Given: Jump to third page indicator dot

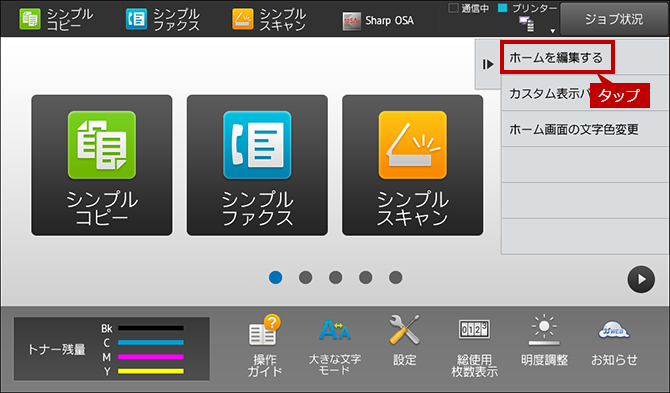Looking at the screenshot, I should pyautogui.click(x=335, y=278).
